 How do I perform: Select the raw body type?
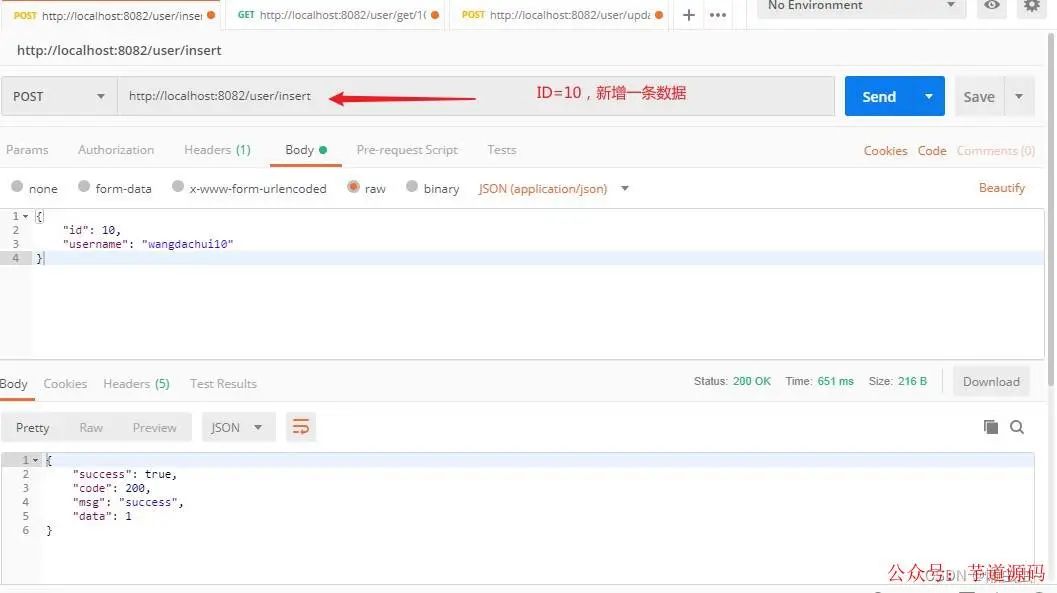[353, 187]
